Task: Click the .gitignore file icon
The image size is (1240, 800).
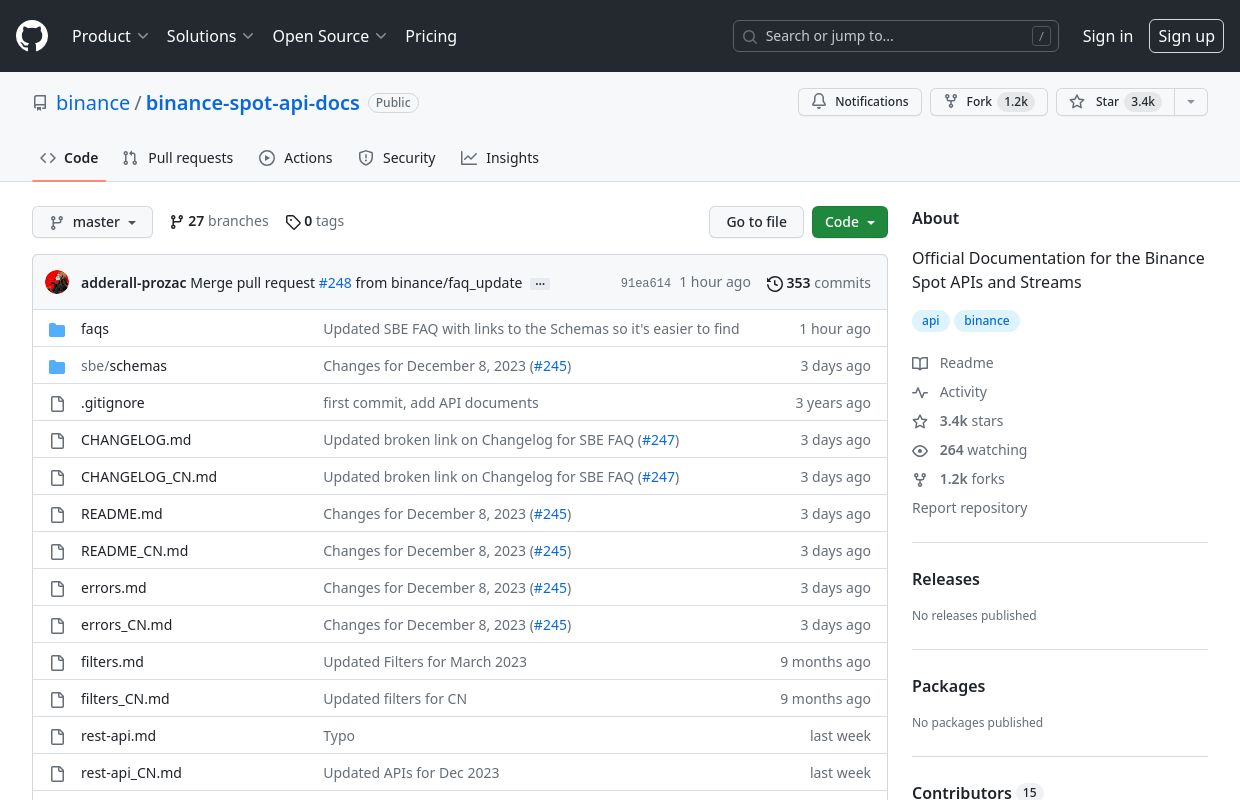Action: 57,403
